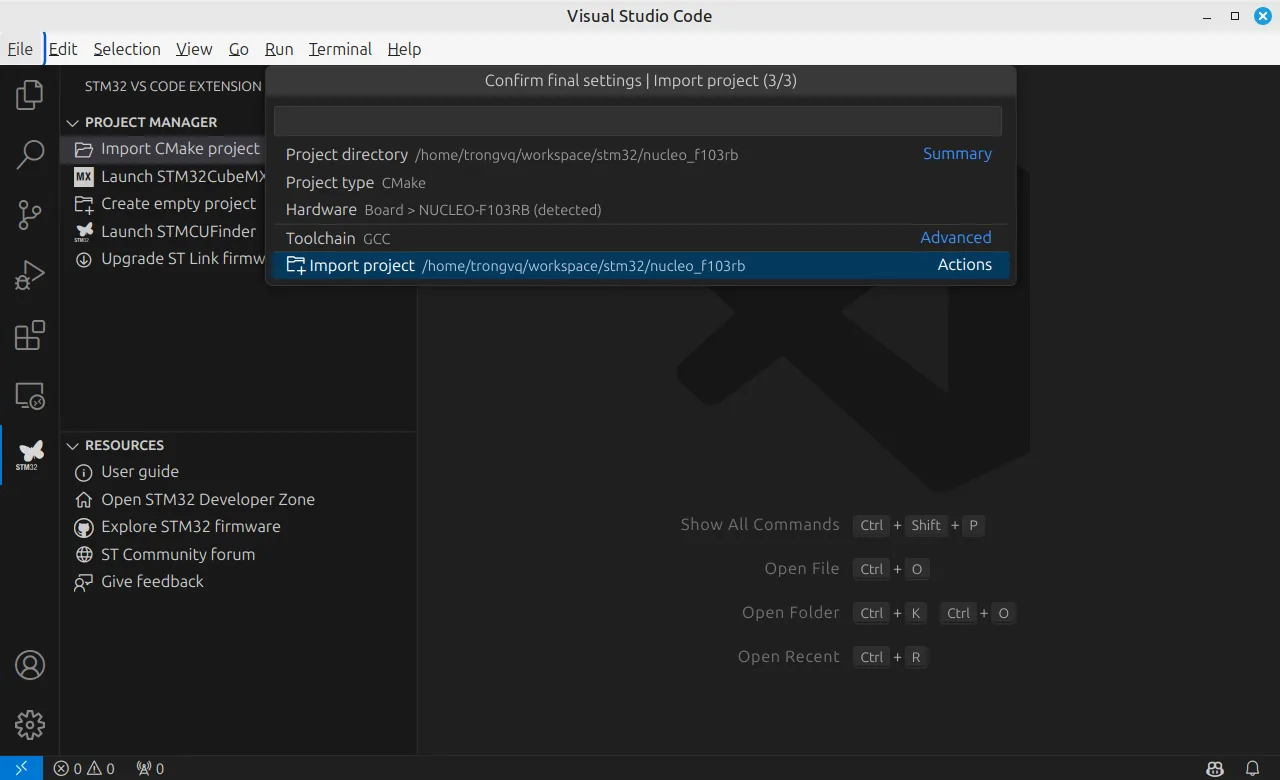
Task: Open the Help menu
Action: pos(404,49)
